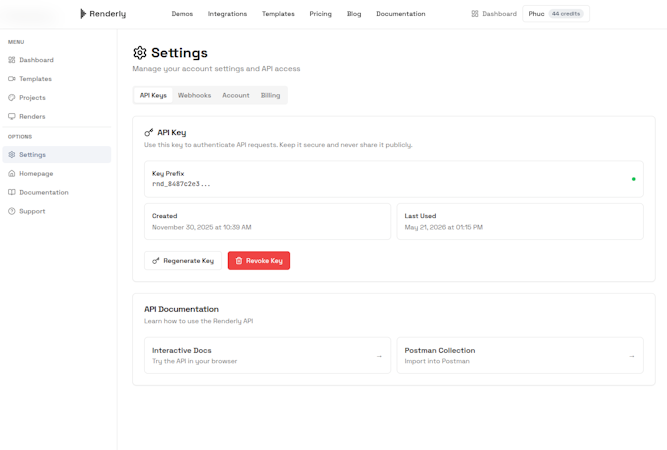Viewport: 667px width, 450px height.
Task: Open Documentation book icon in sidebar
Action: click(11, 192)
